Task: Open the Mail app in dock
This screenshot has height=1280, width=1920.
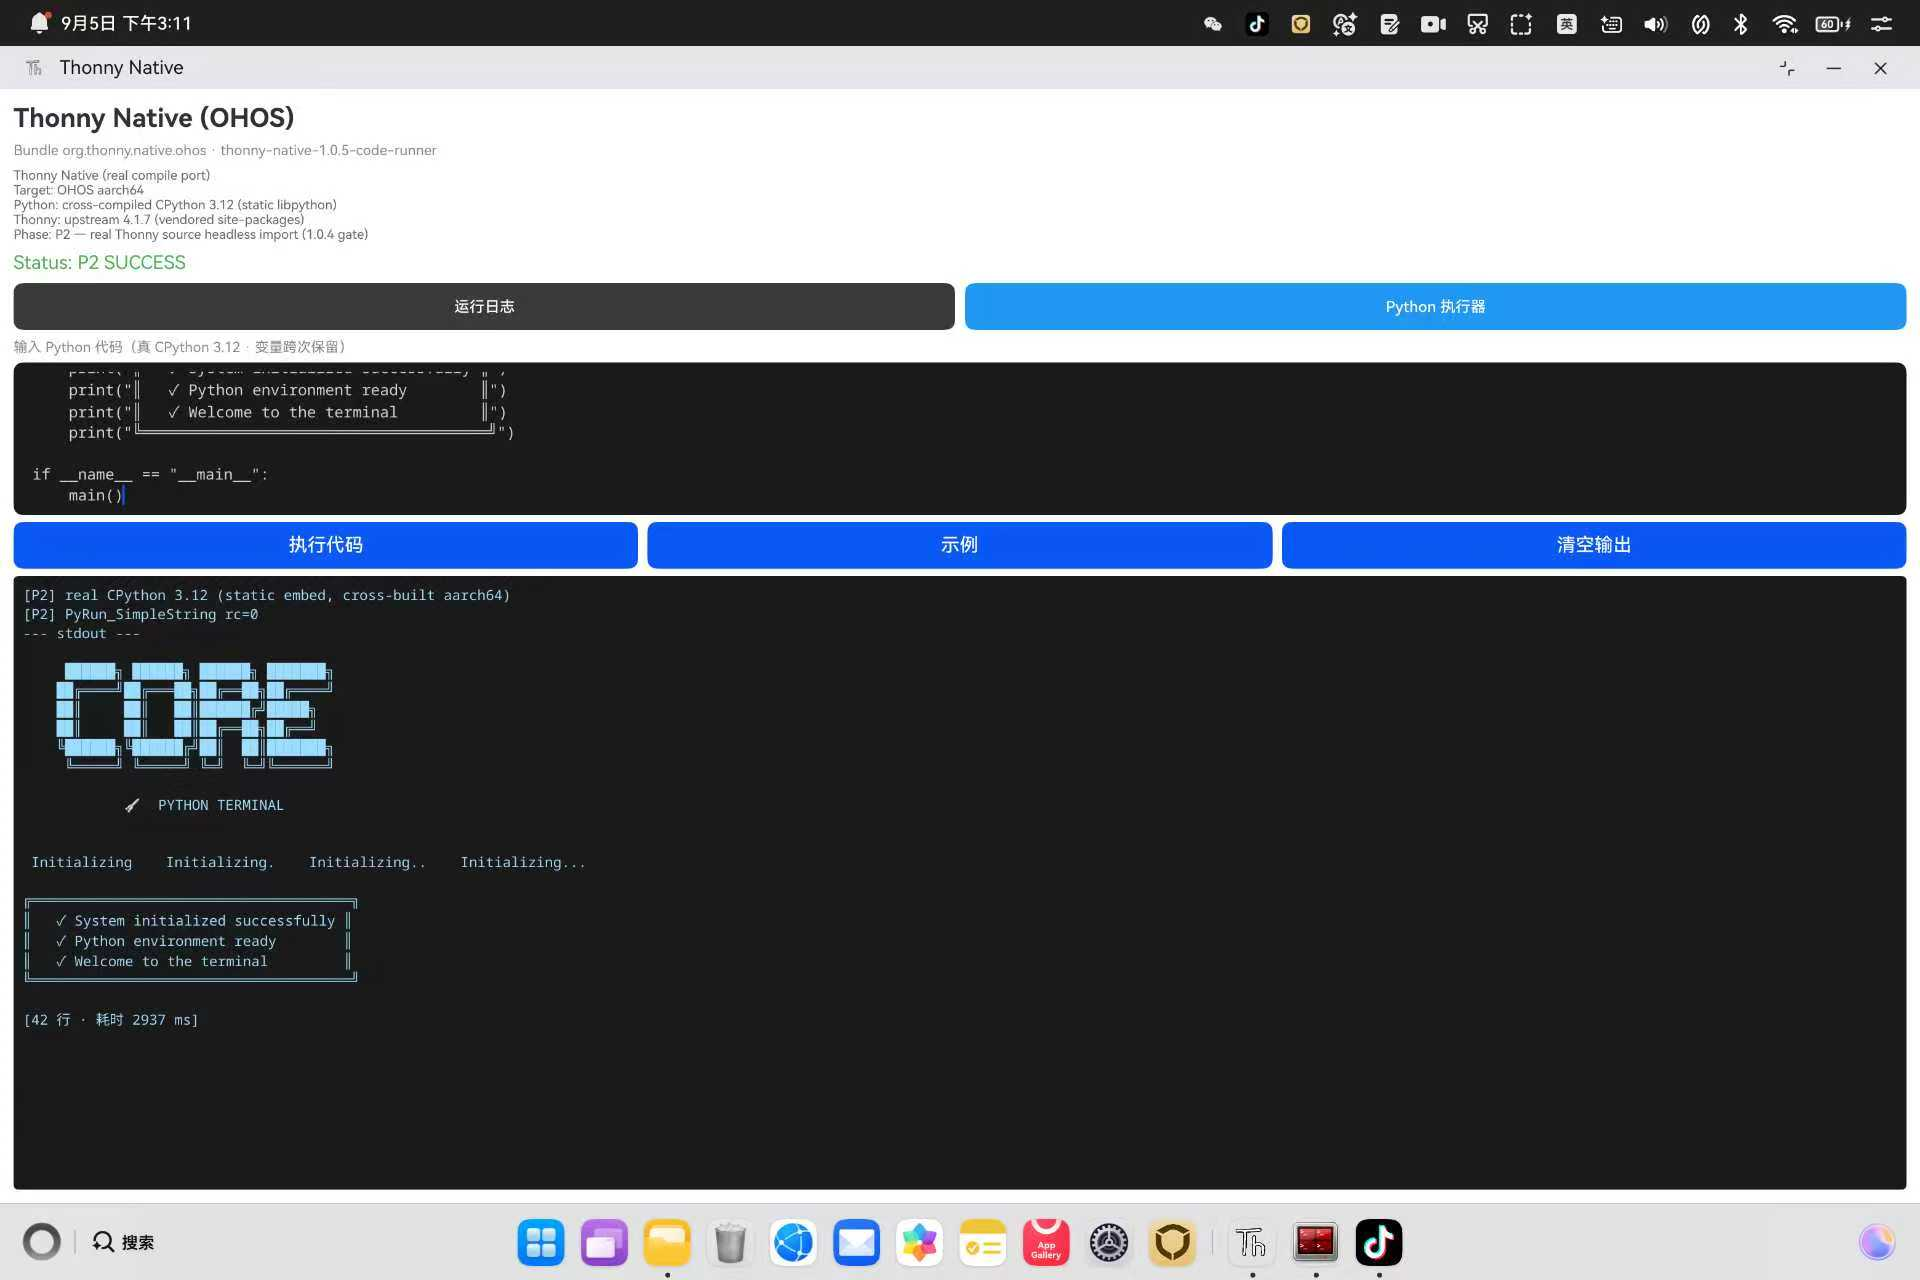Action: coord(857,1242)
